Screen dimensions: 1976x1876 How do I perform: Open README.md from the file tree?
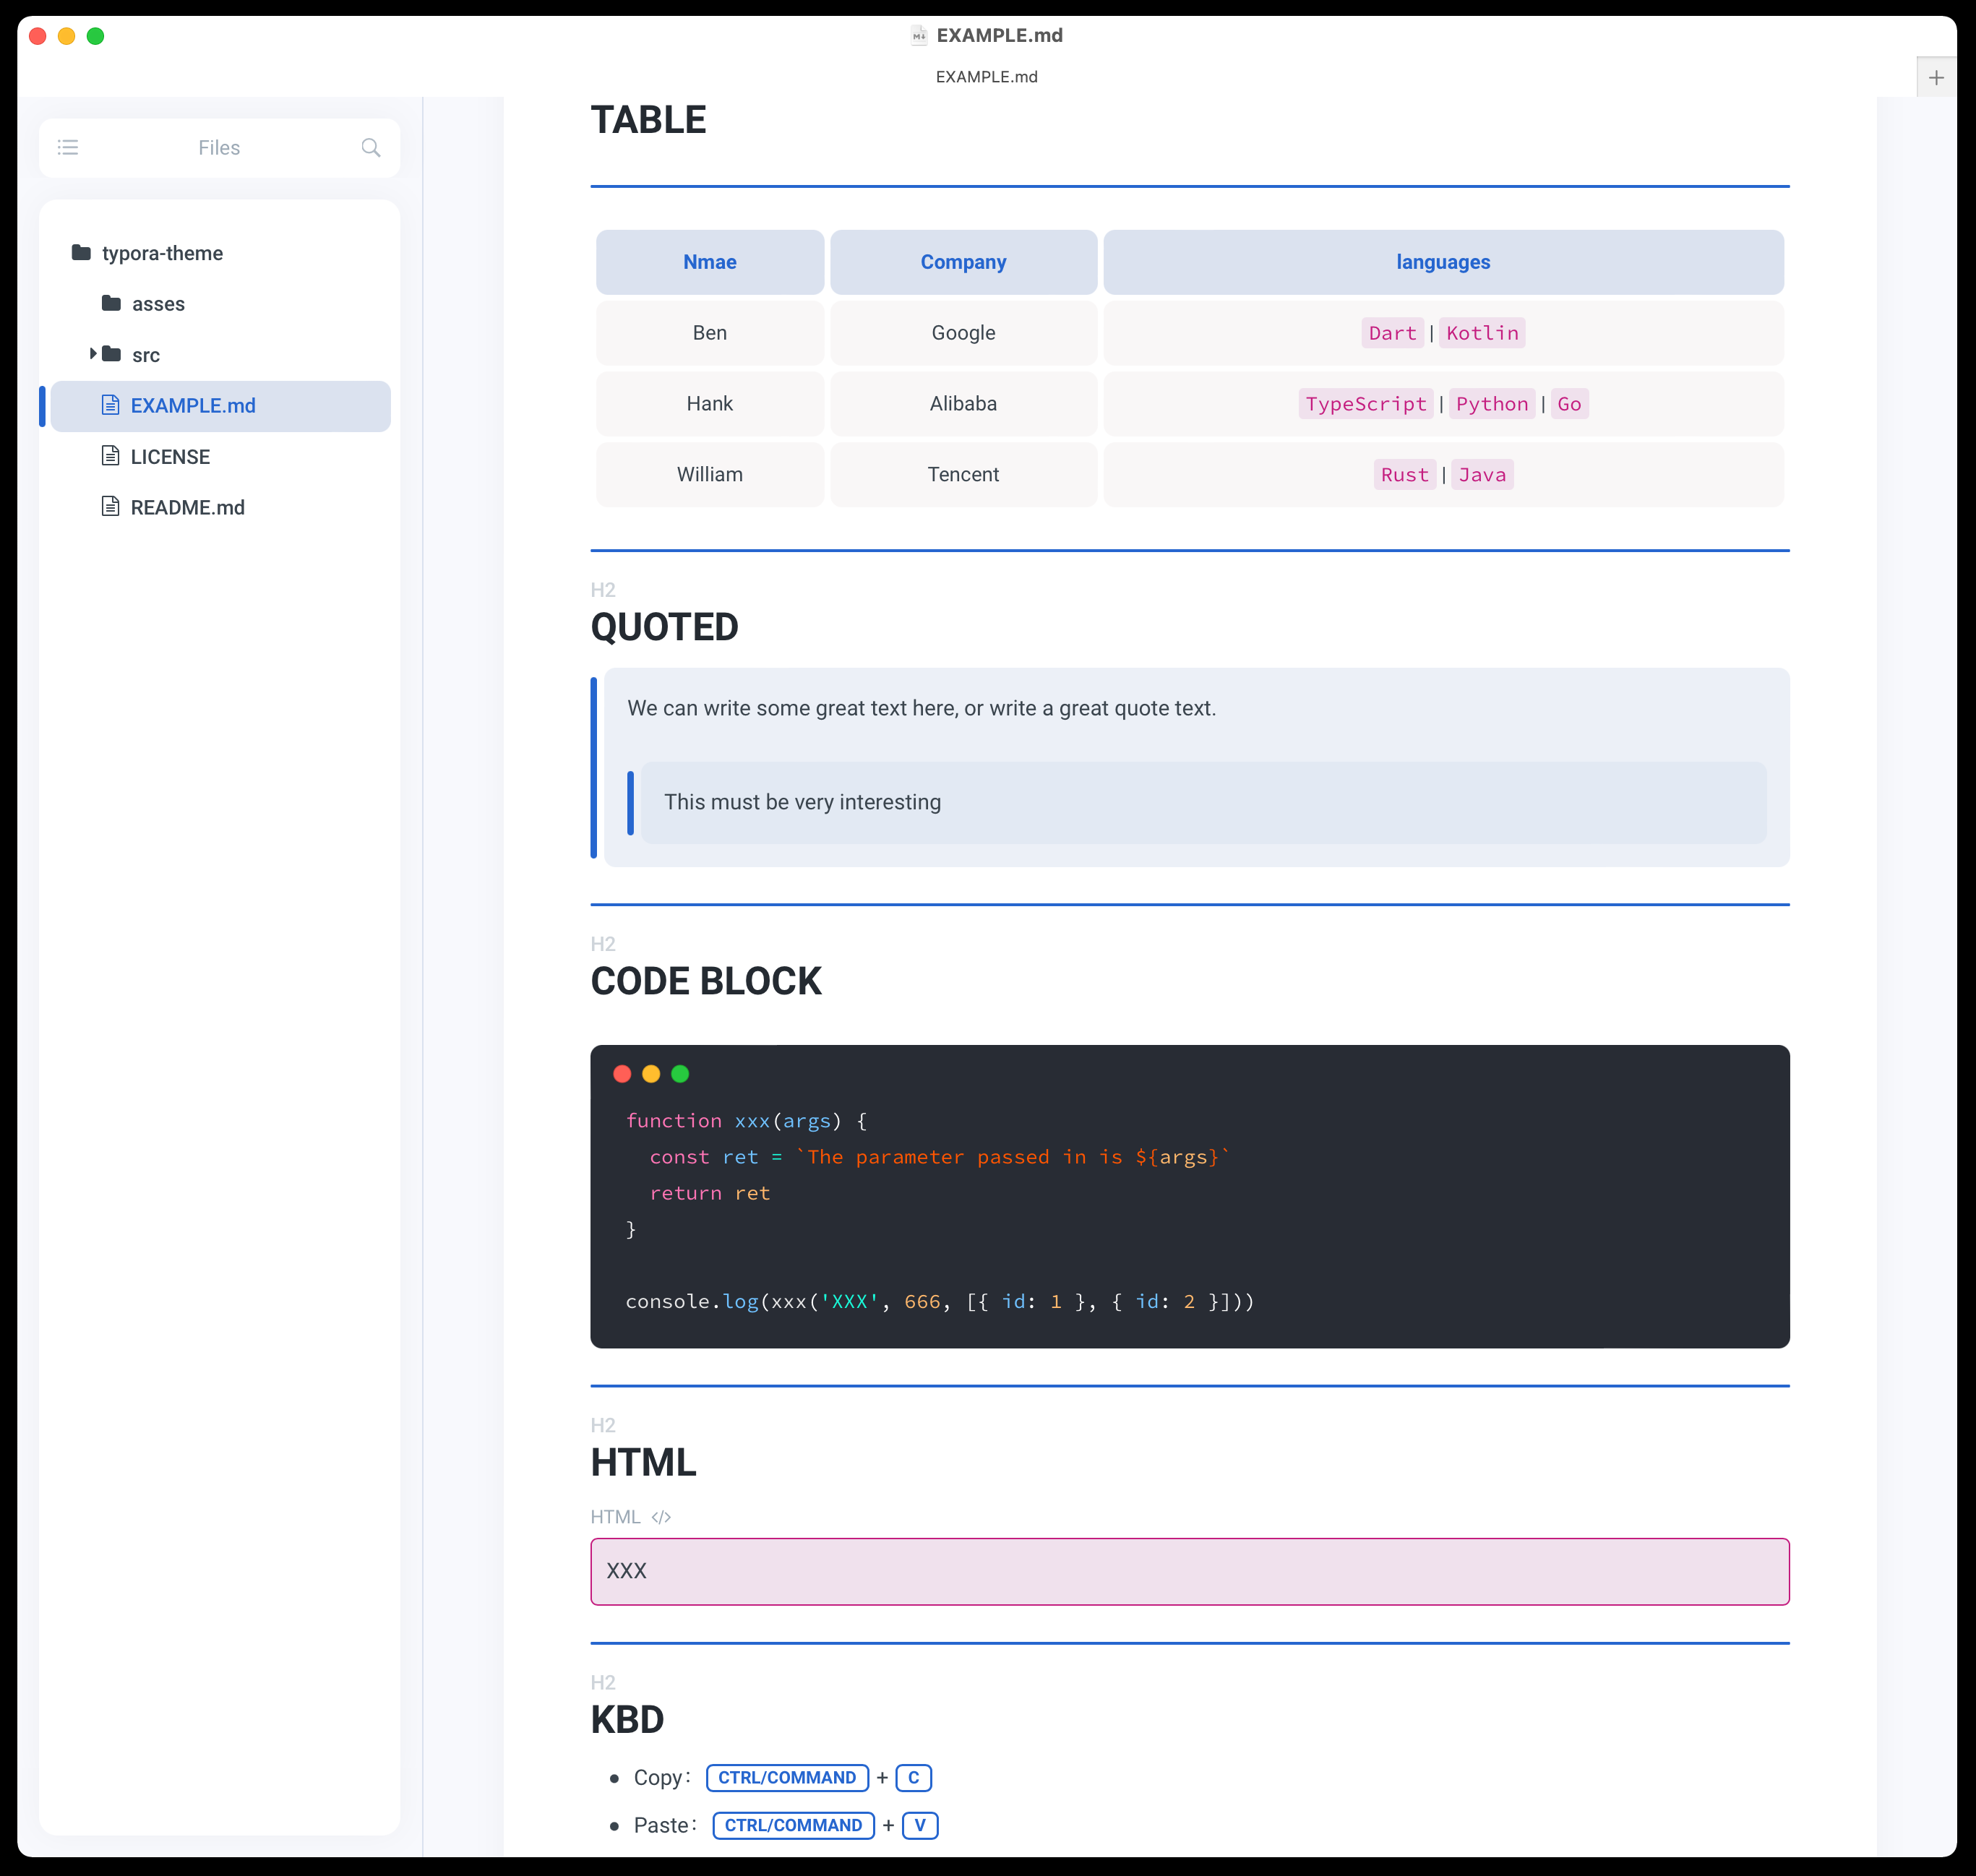click(187, 508)
